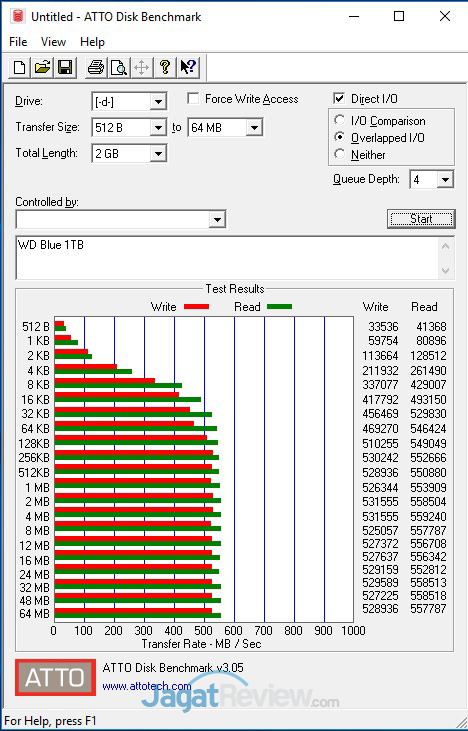This screenshot has height=731, width=468.
Task: Open the View menu
Action: click(53, 42)
